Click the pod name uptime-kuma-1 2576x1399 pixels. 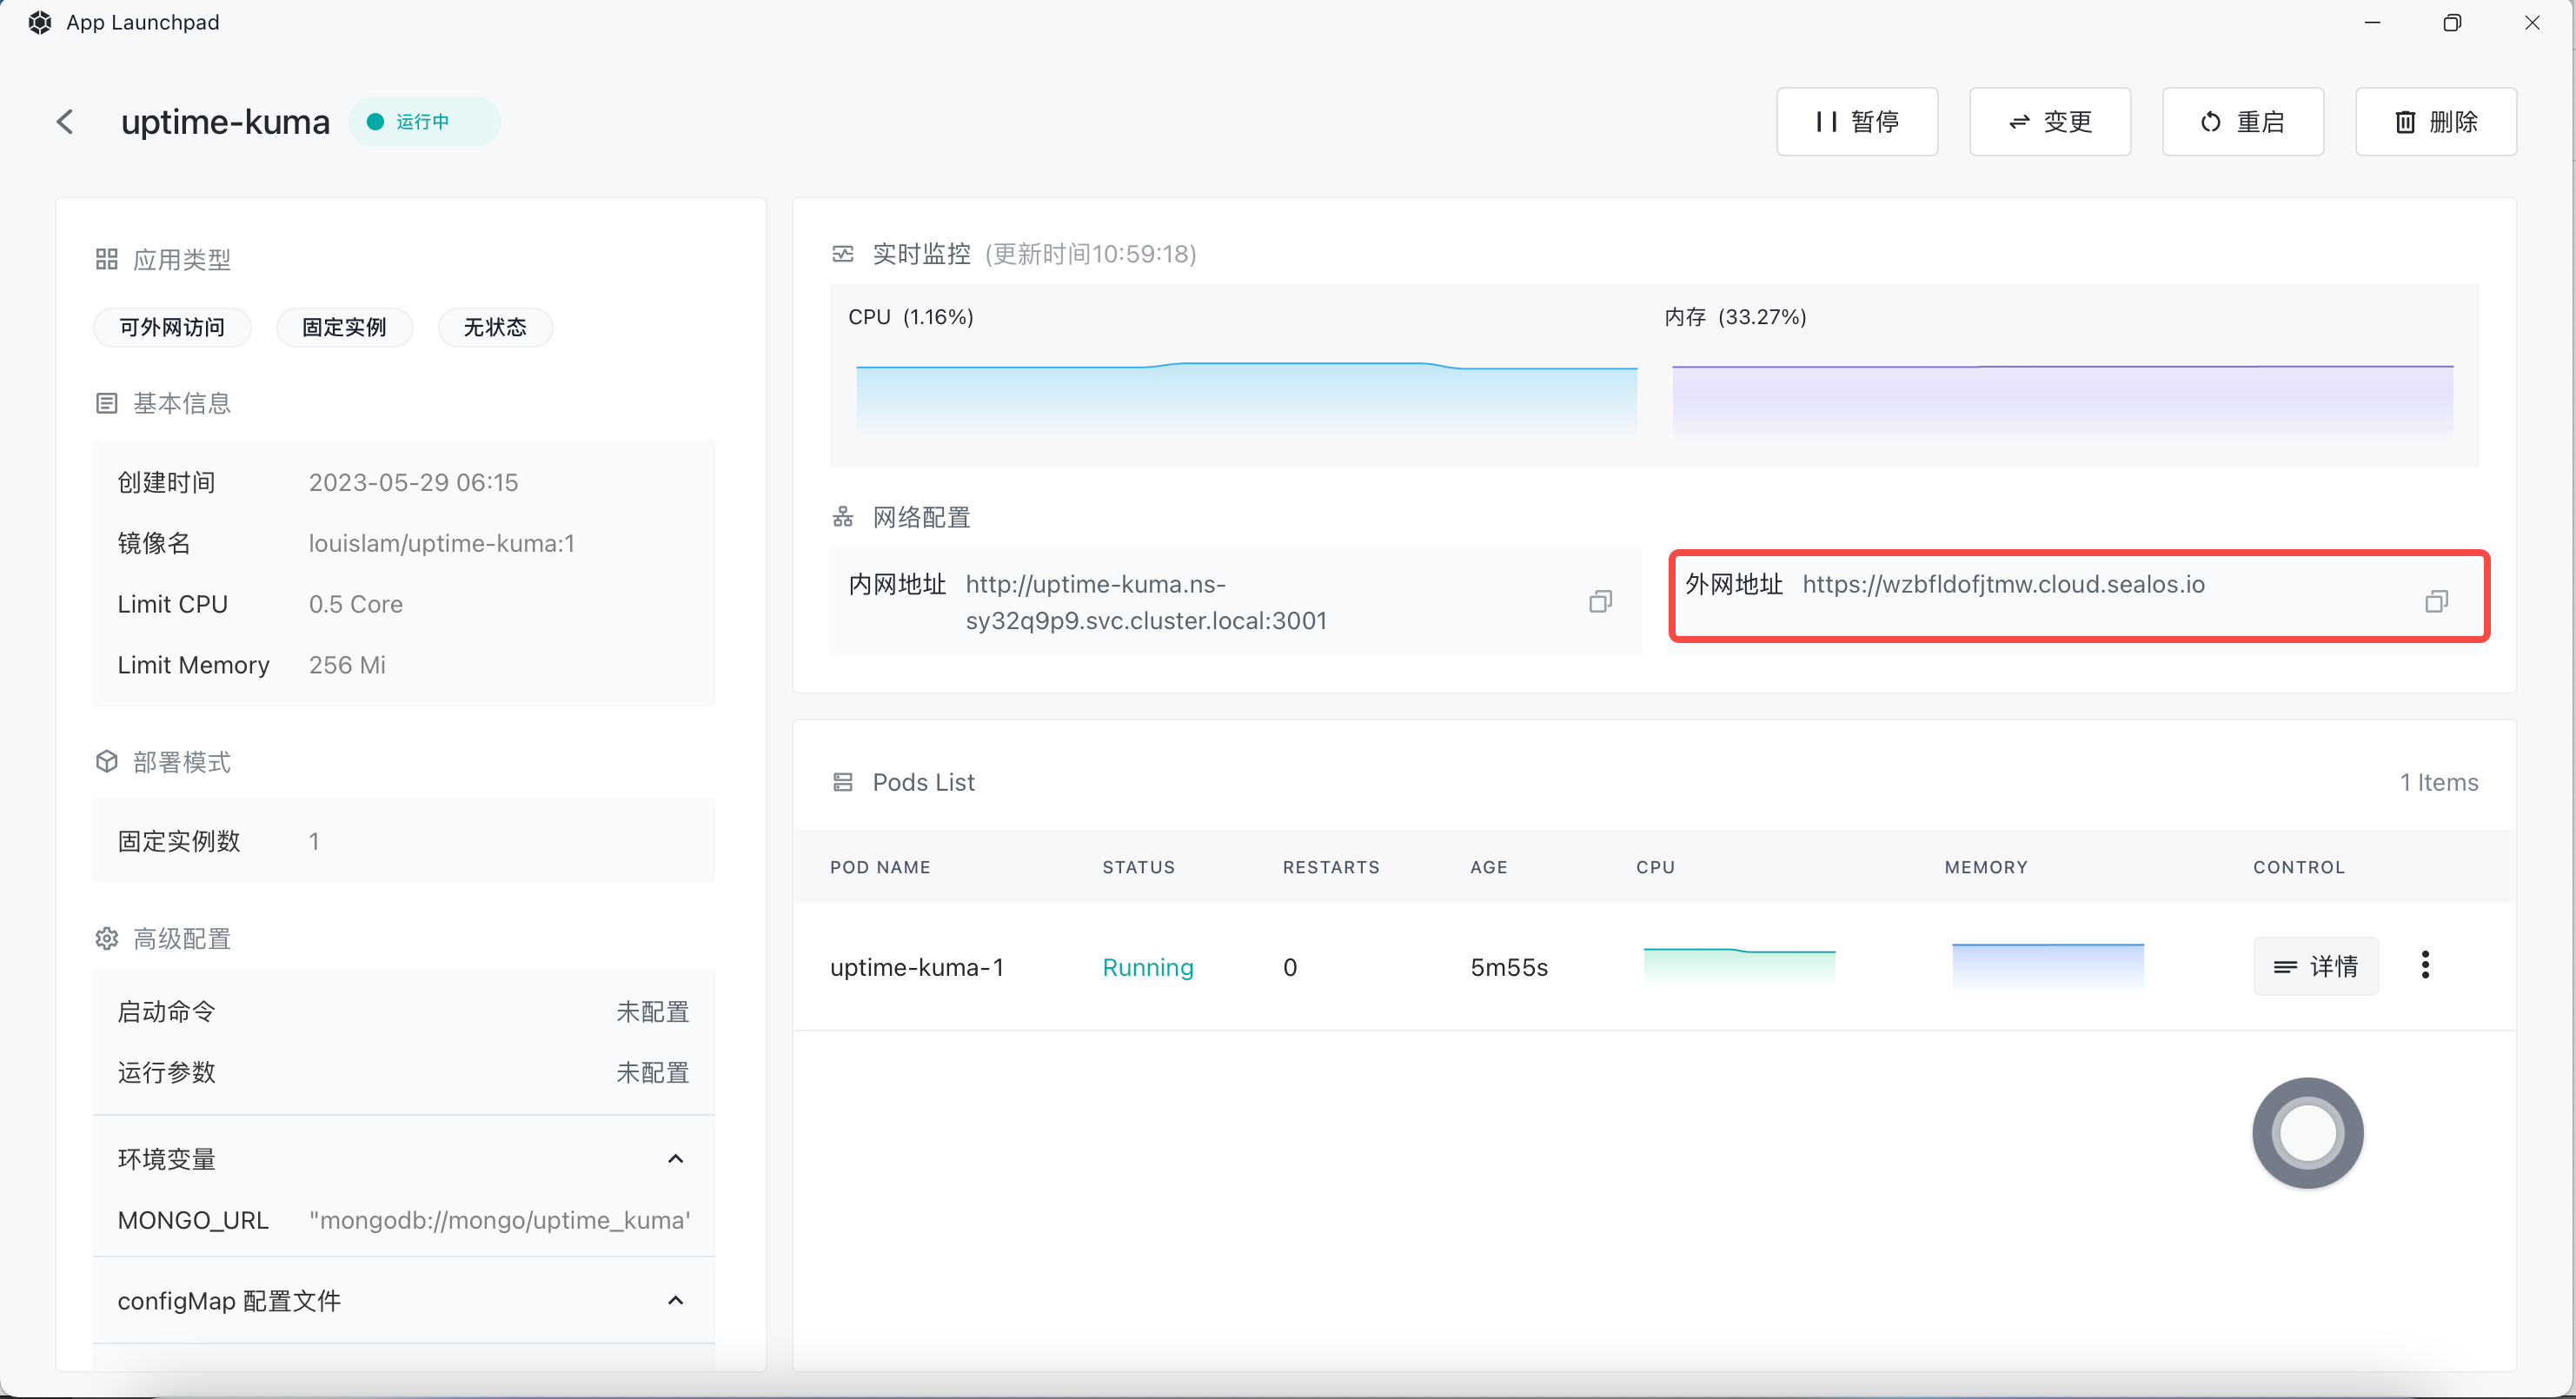[x=917, y=967]
